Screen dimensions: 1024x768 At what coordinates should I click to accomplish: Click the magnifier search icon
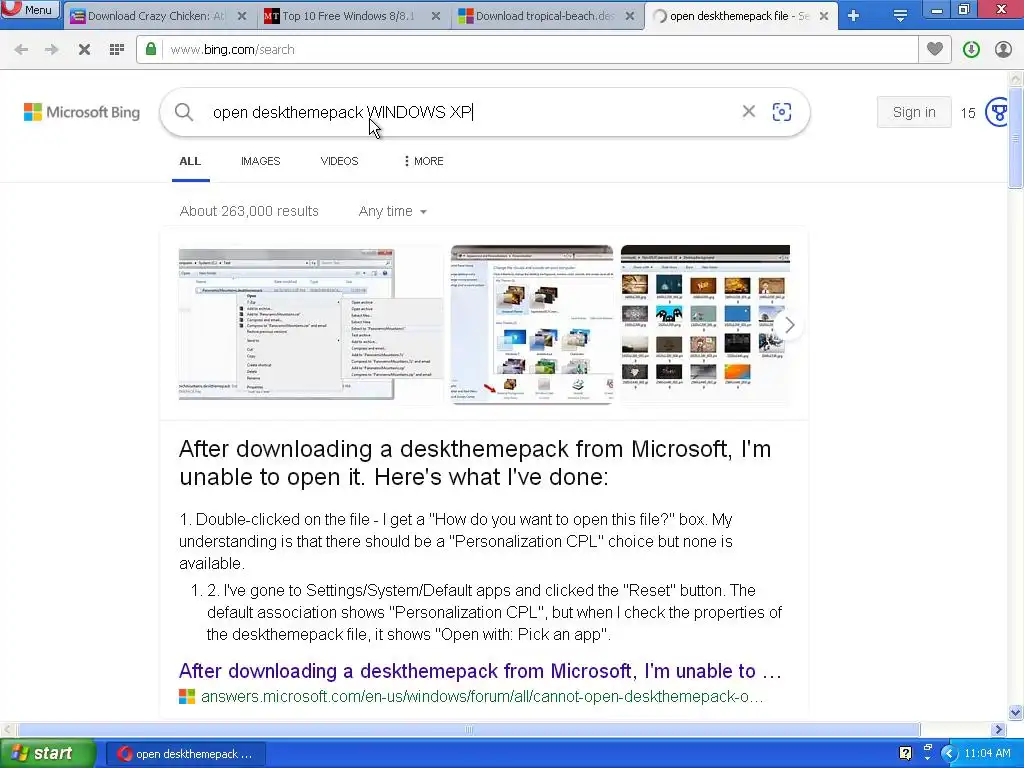point(184,112)
